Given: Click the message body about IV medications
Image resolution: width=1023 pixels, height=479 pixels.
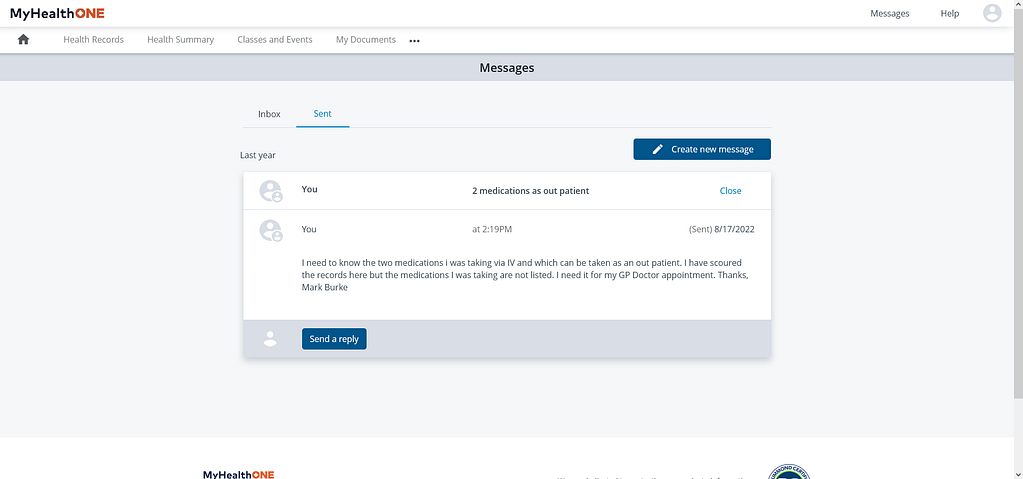Looking at the screenshot, I should (x=526, y=275).
